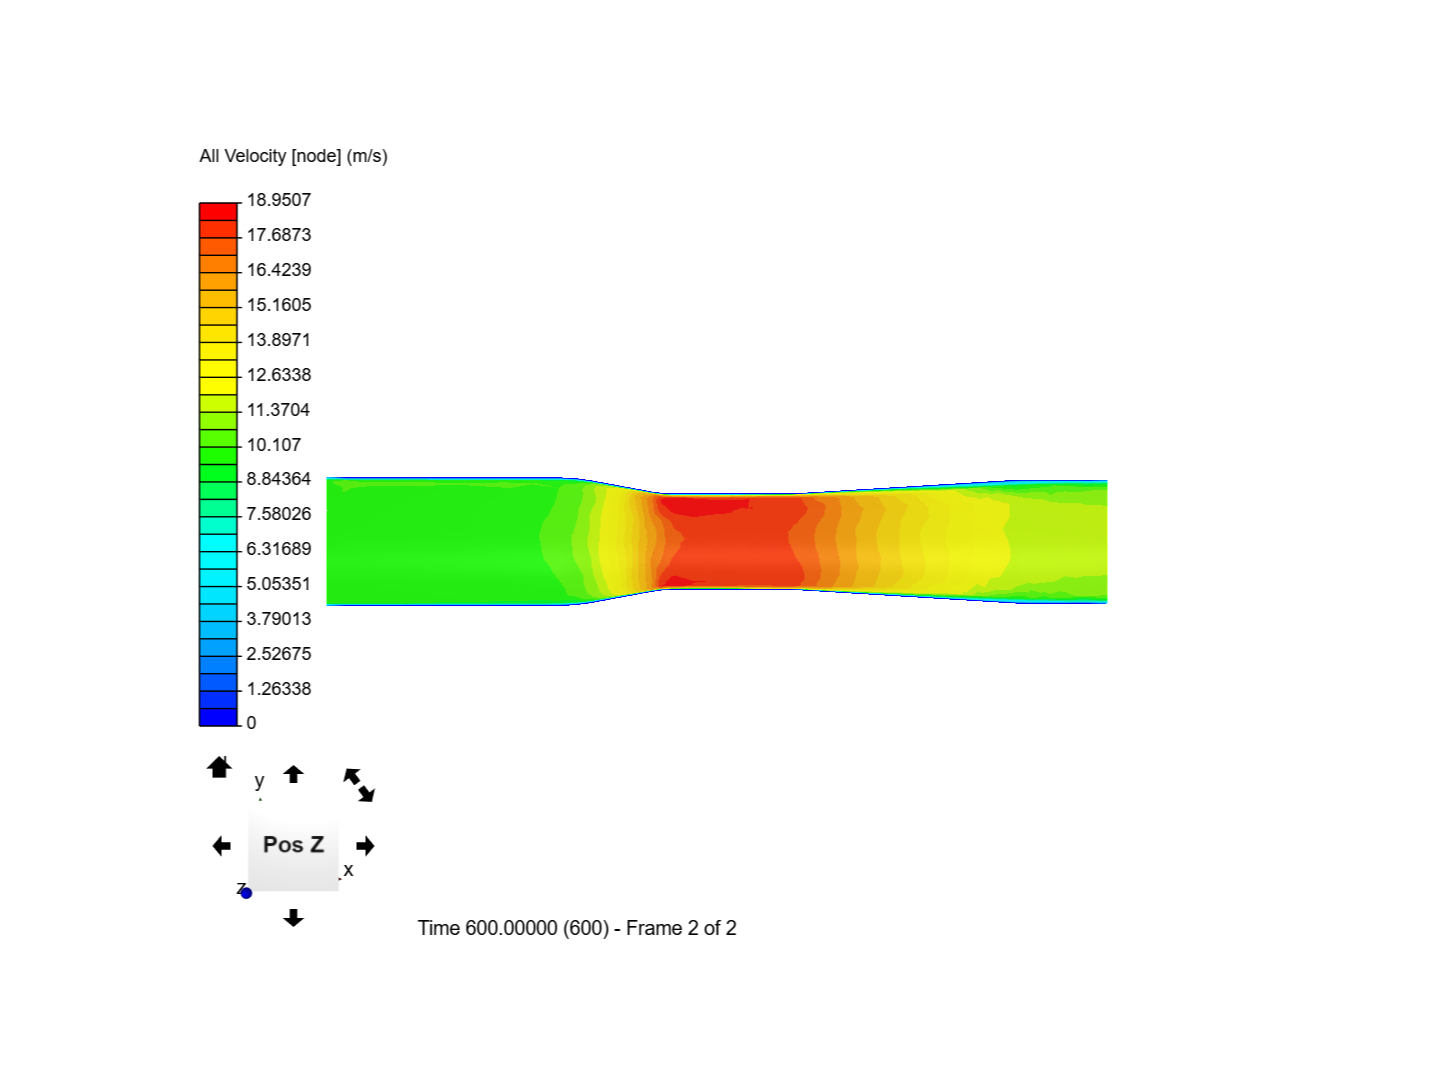Click the diagonal double-headed arrow icon

pyautogui.click(x=359, y=785)
